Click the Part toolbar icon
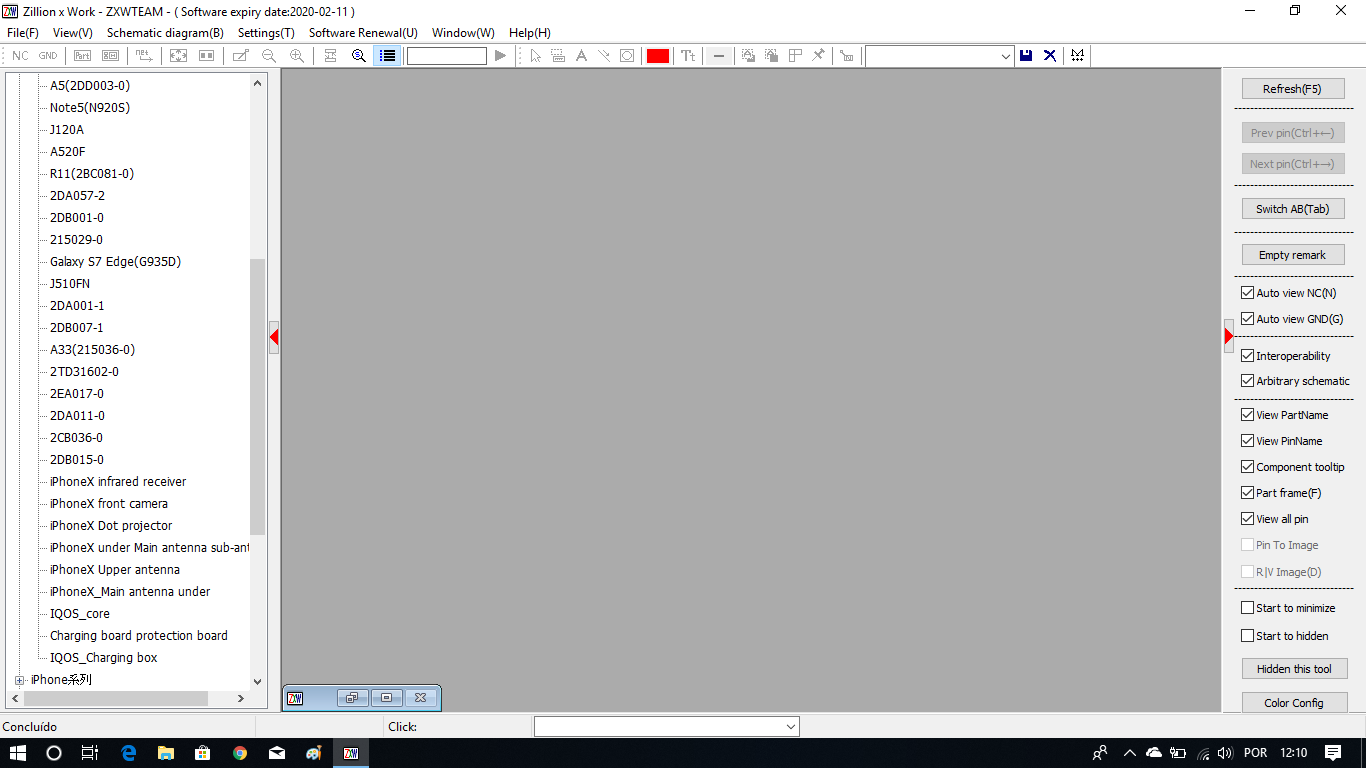The image size is (1366, 768). [x=83, y=56]
